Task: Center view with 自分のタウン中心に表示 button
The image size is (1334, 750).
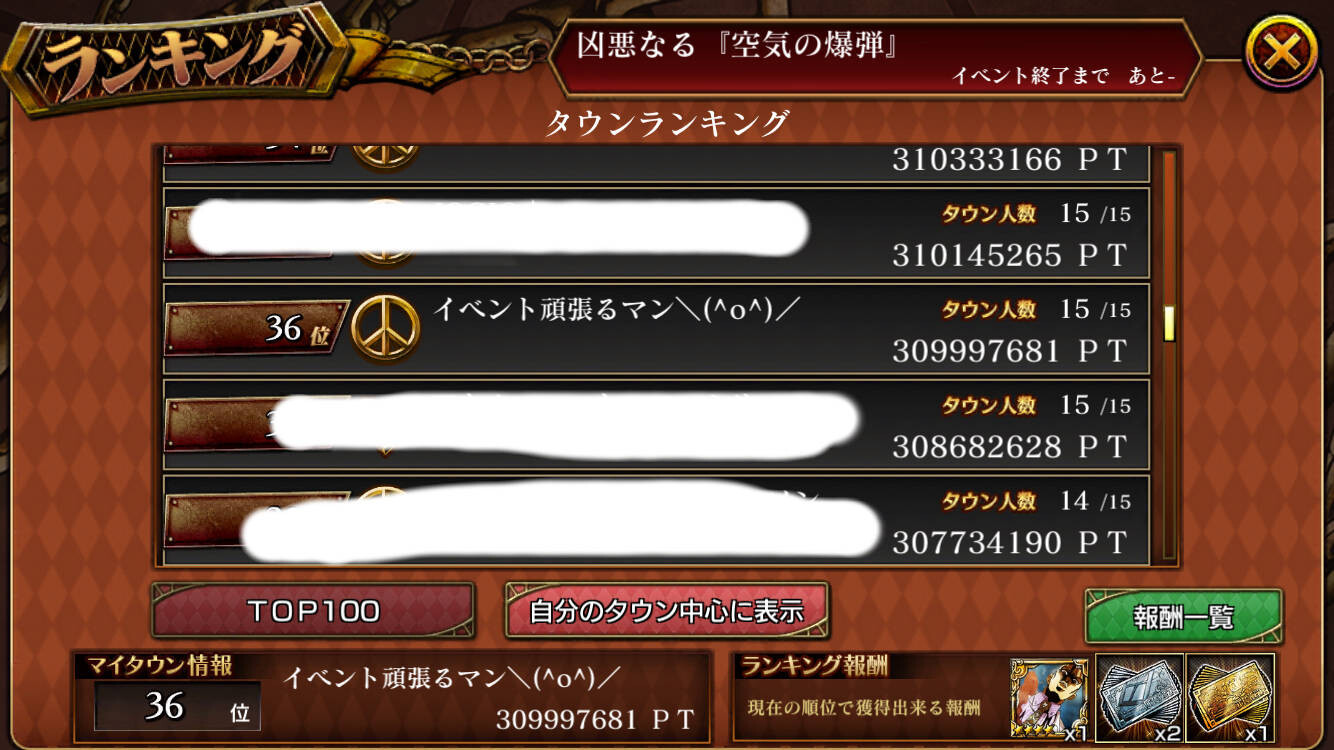Action: coord(667,610)
